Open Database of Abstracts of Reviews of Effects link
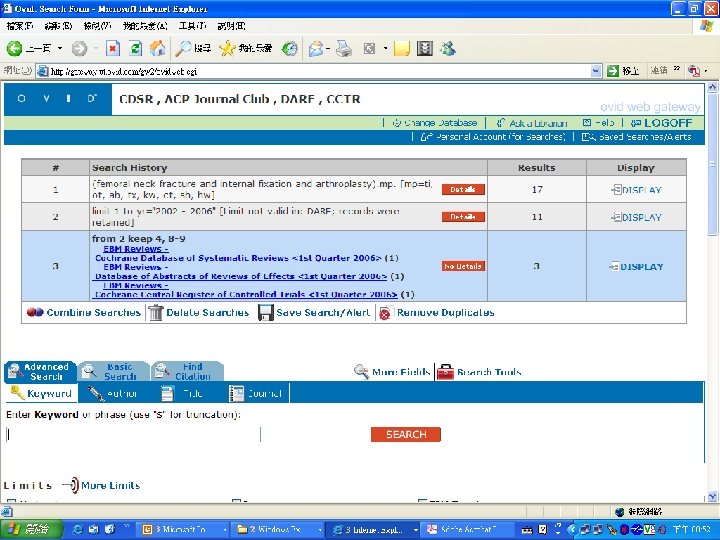The height and width of the screenshot is (540, 720). [241, 276]
